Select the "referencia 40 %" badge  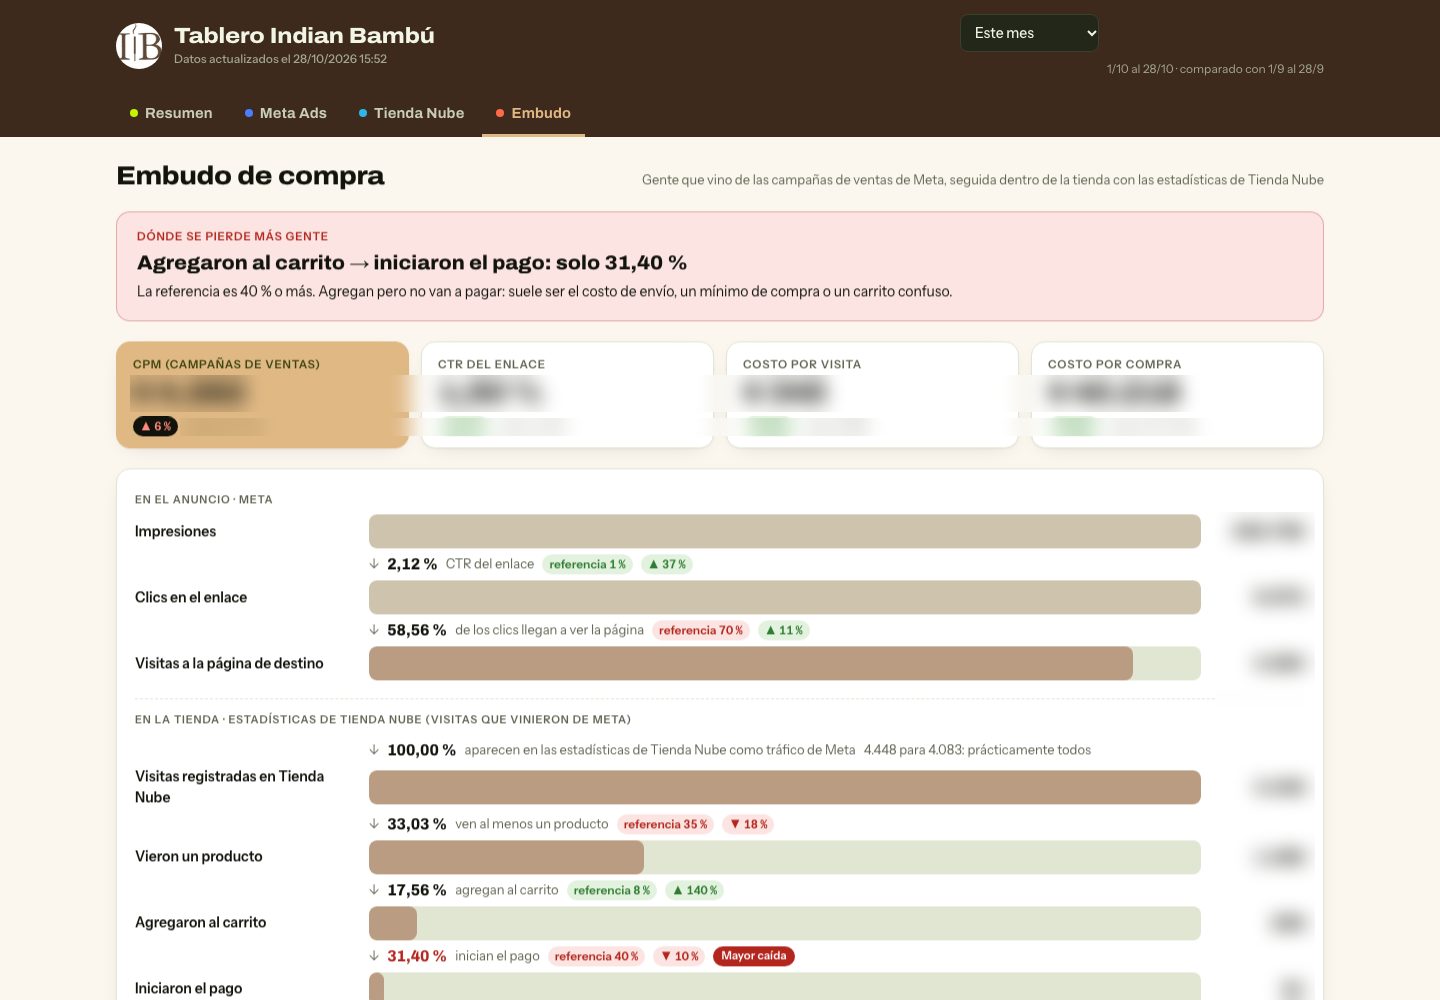point(596,956)
